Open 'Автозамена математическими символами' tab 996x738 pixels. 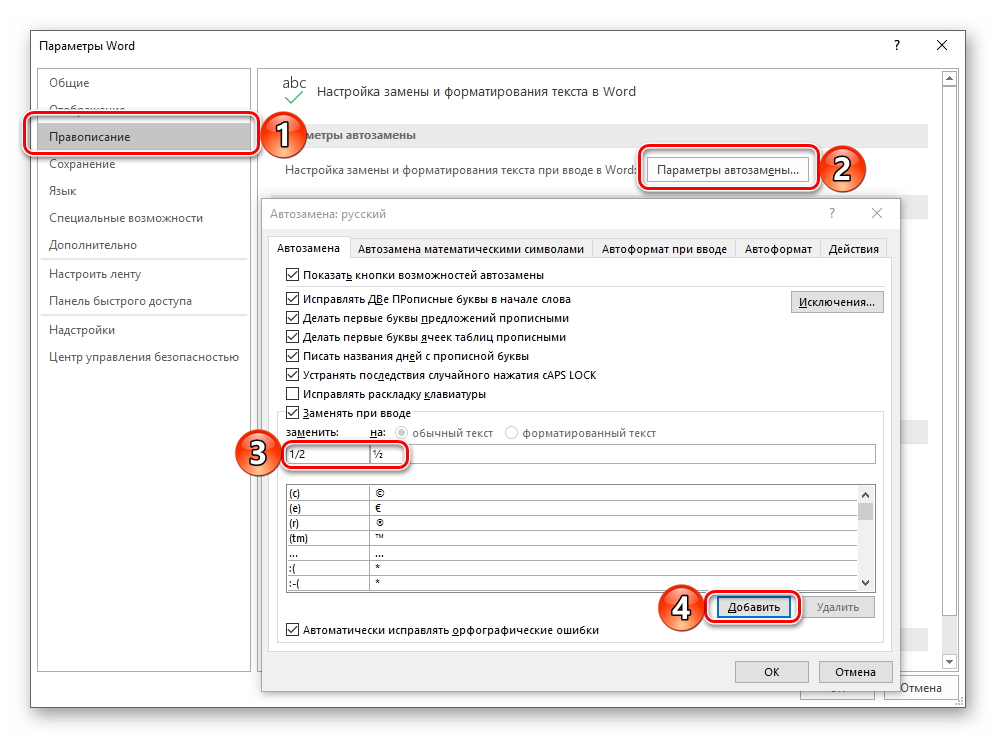tap(470, 249)
